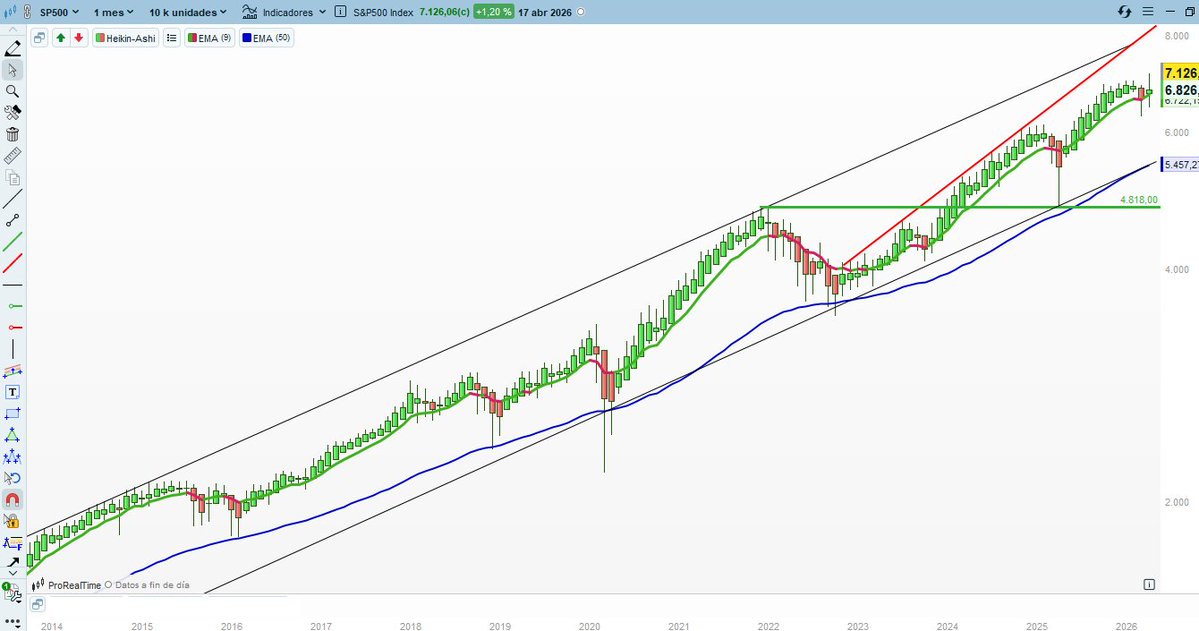Open the 10 k unidades dropdown
This screenshot has height=631, width=1199.
pos(187,12)
